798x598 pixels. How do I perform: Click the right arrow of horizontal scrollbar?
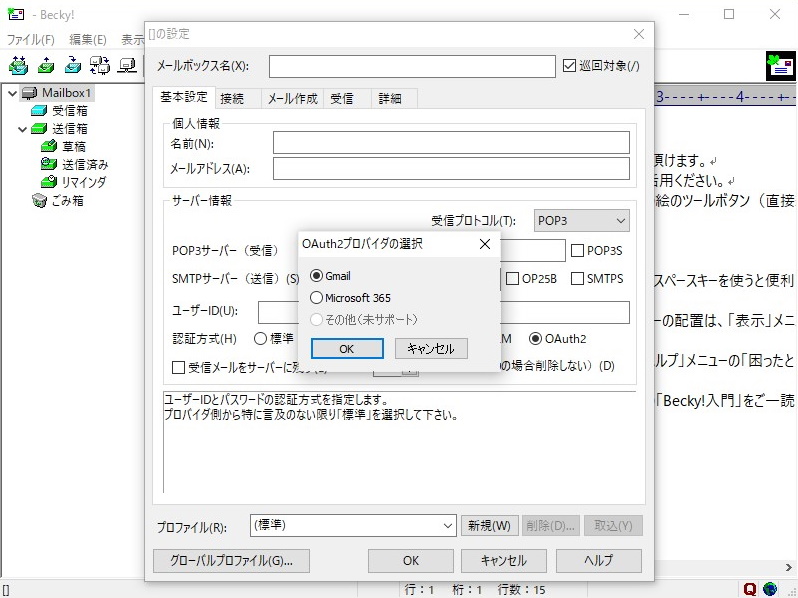coord(789,567)
